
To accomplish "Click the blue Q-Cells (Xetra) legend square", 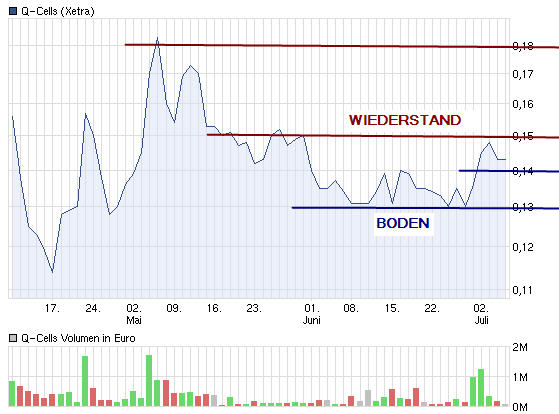I will (x=13, y=11).
